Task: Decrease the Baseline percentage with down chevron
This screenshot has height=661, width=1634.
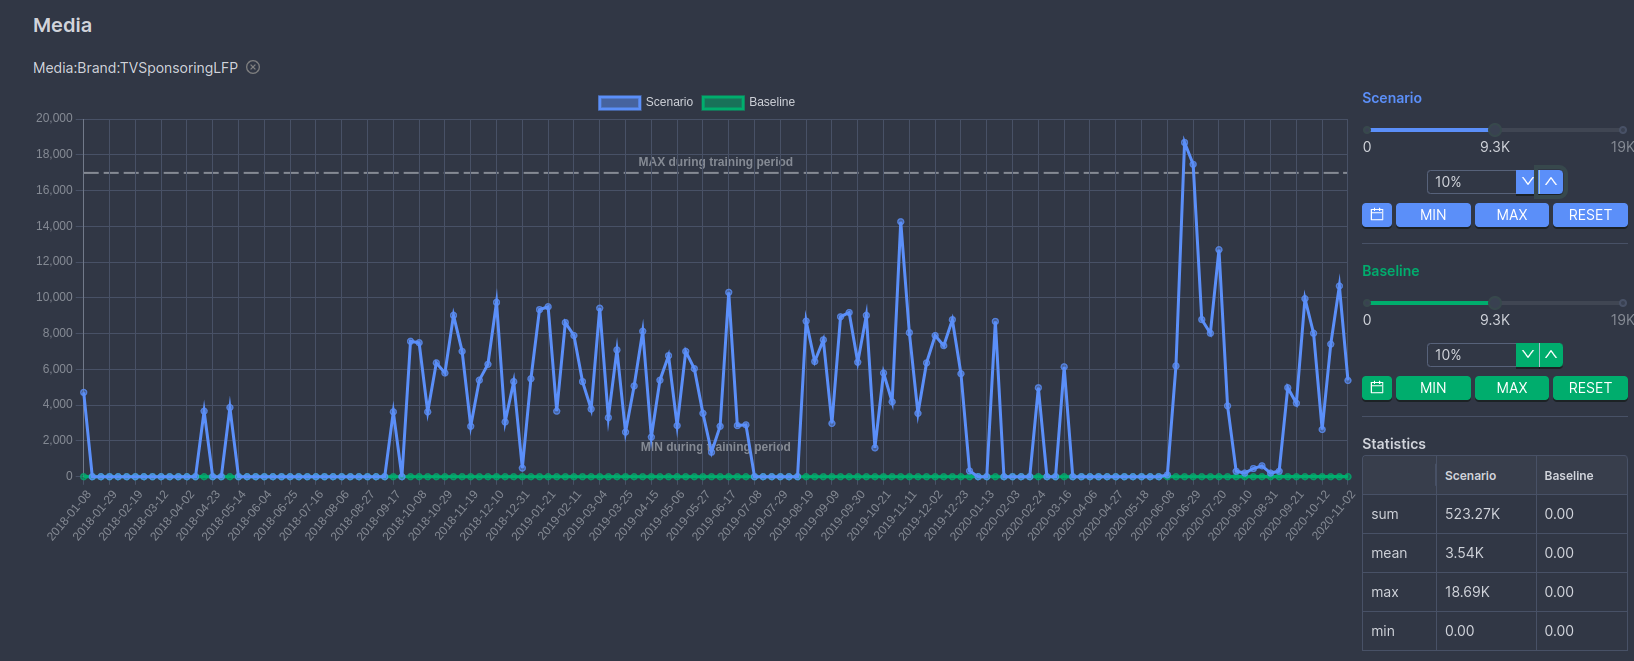Action: (1526, 355)
